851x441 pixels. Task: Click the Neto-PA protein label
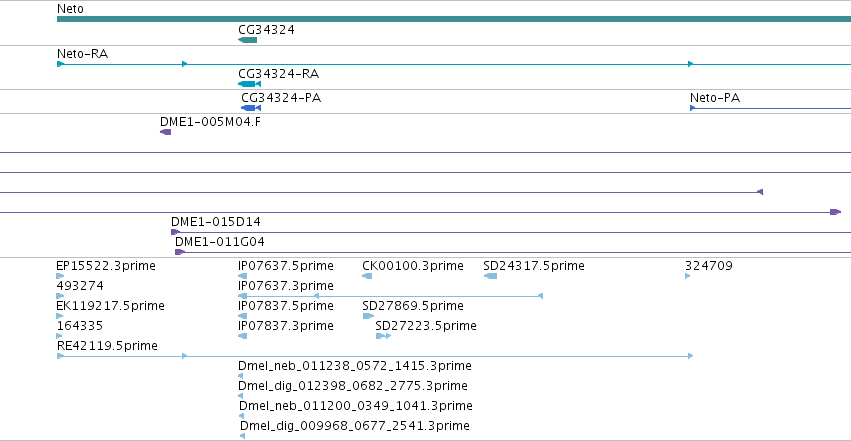[715, 98]
